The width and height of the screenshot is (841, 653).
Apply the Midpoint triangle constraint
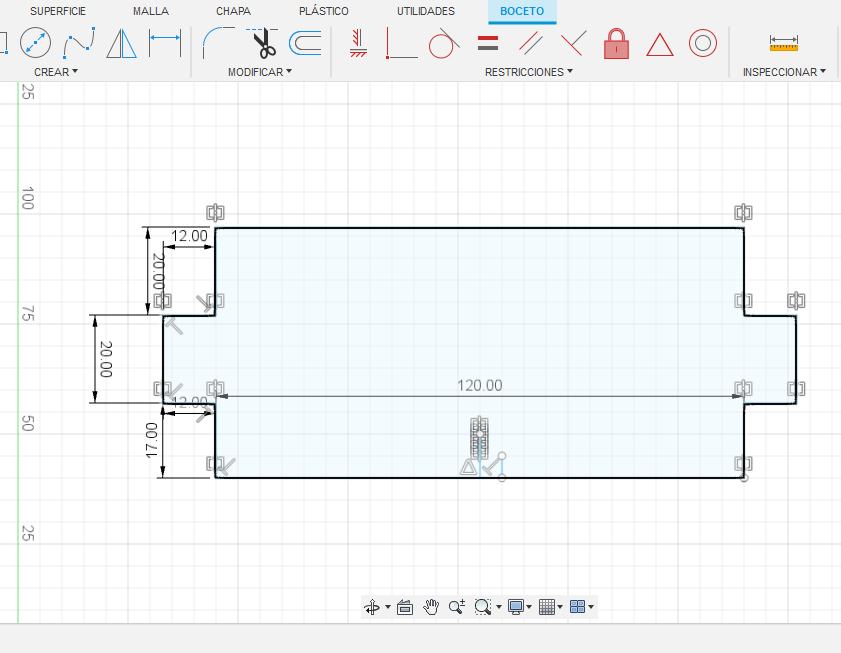pos(660,44)
